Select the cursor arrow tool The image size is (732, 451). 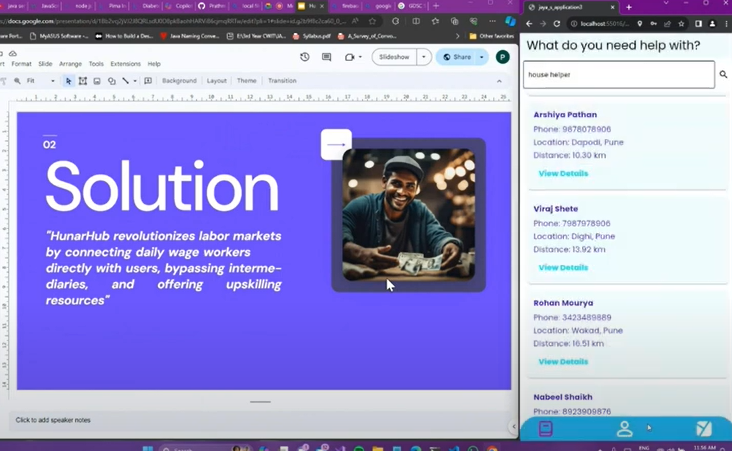pos(68,81)
